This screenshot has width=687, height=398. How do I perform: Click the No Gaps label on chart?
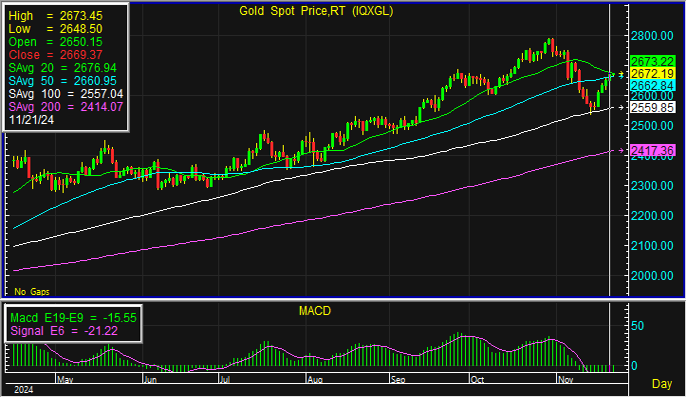click(32, 291)
